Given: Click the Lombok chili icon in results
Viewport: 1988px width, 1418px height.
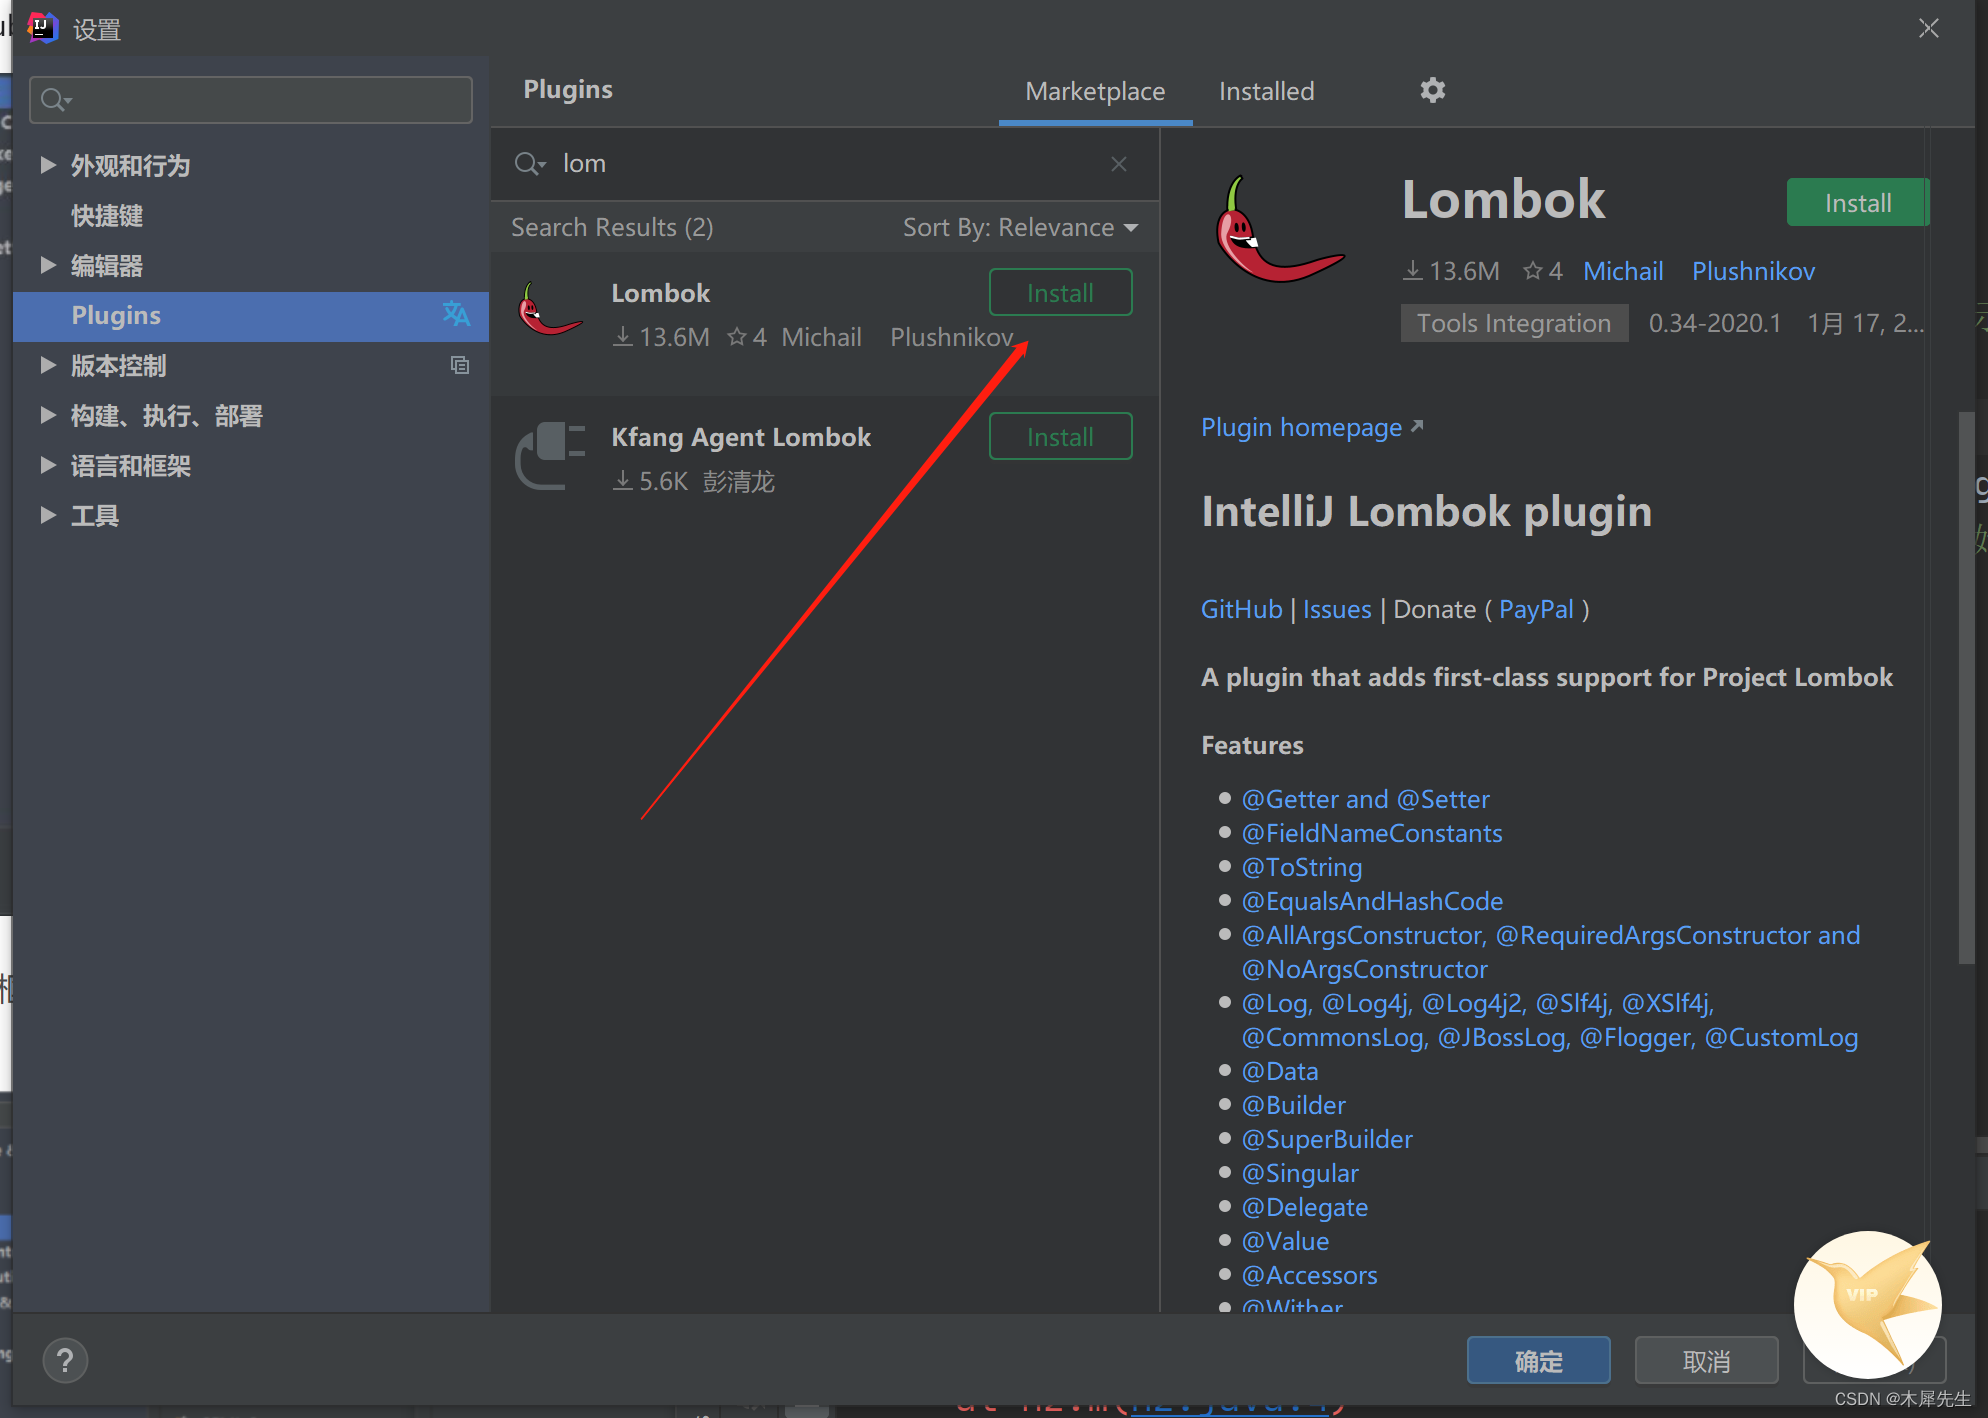Looking at the screenshot, I should 549,310.
